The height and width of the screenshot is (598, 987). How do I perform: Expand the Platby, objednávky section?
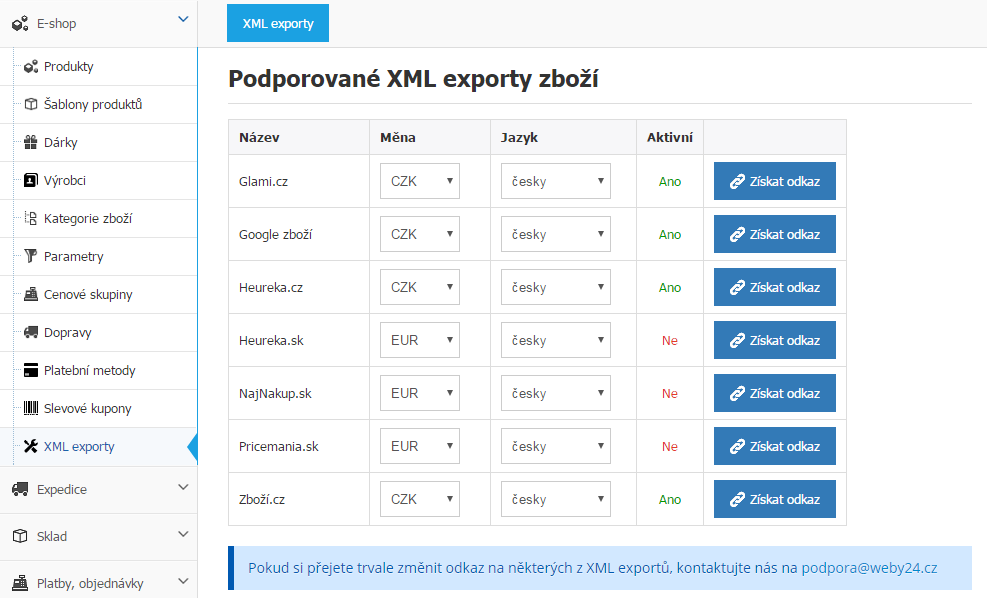tap(183, 581)
